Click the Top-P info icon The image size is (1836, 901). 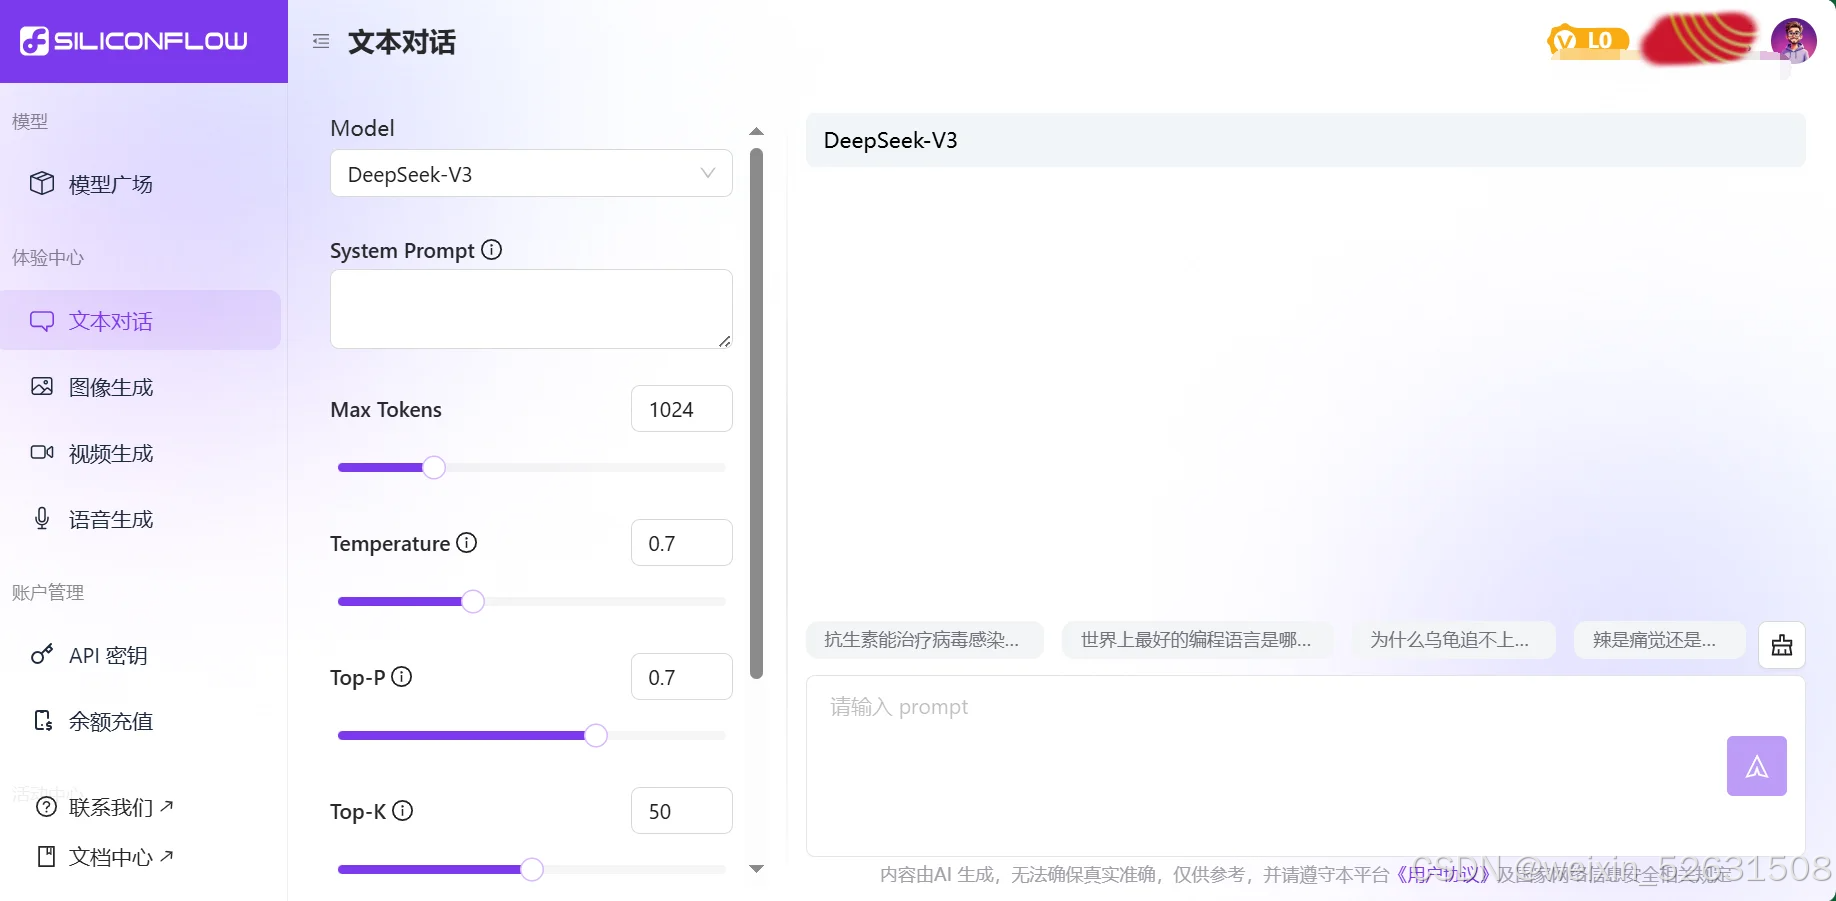coord(402,677)
